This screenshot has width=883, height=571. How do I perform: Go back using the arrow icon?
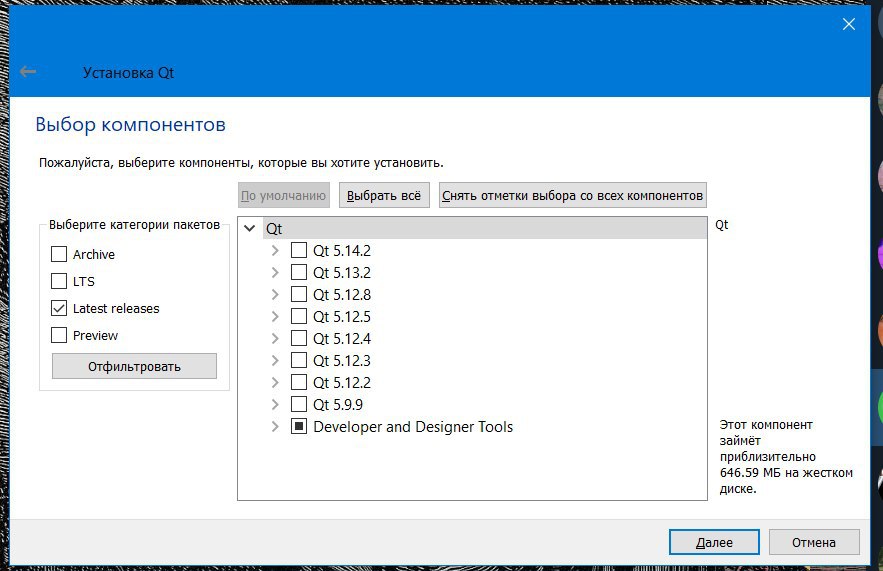tap(28, 72)
